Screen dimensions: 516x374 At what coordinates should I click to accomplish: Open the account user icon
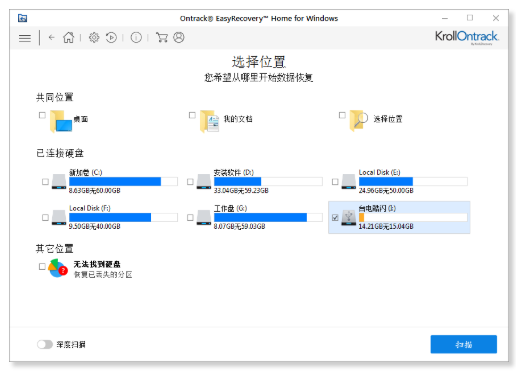[179, 37]
